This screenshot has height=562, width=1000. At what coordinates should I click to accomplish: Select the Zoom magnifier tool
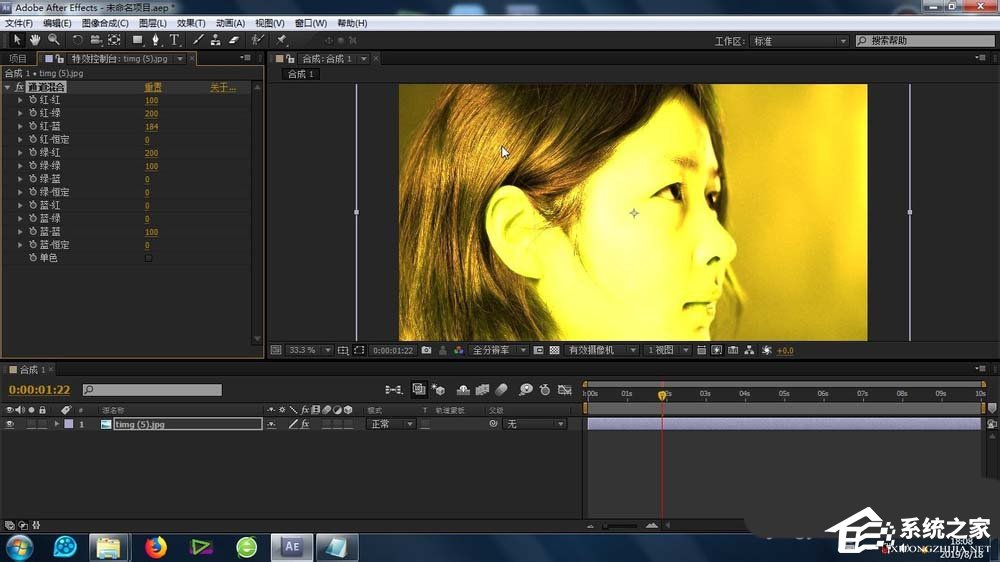pos(53,40)
